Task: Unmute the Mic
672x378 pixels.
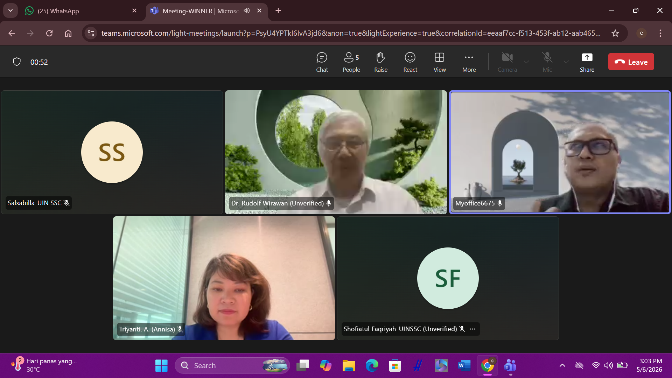Action: (x=547, y=62)
